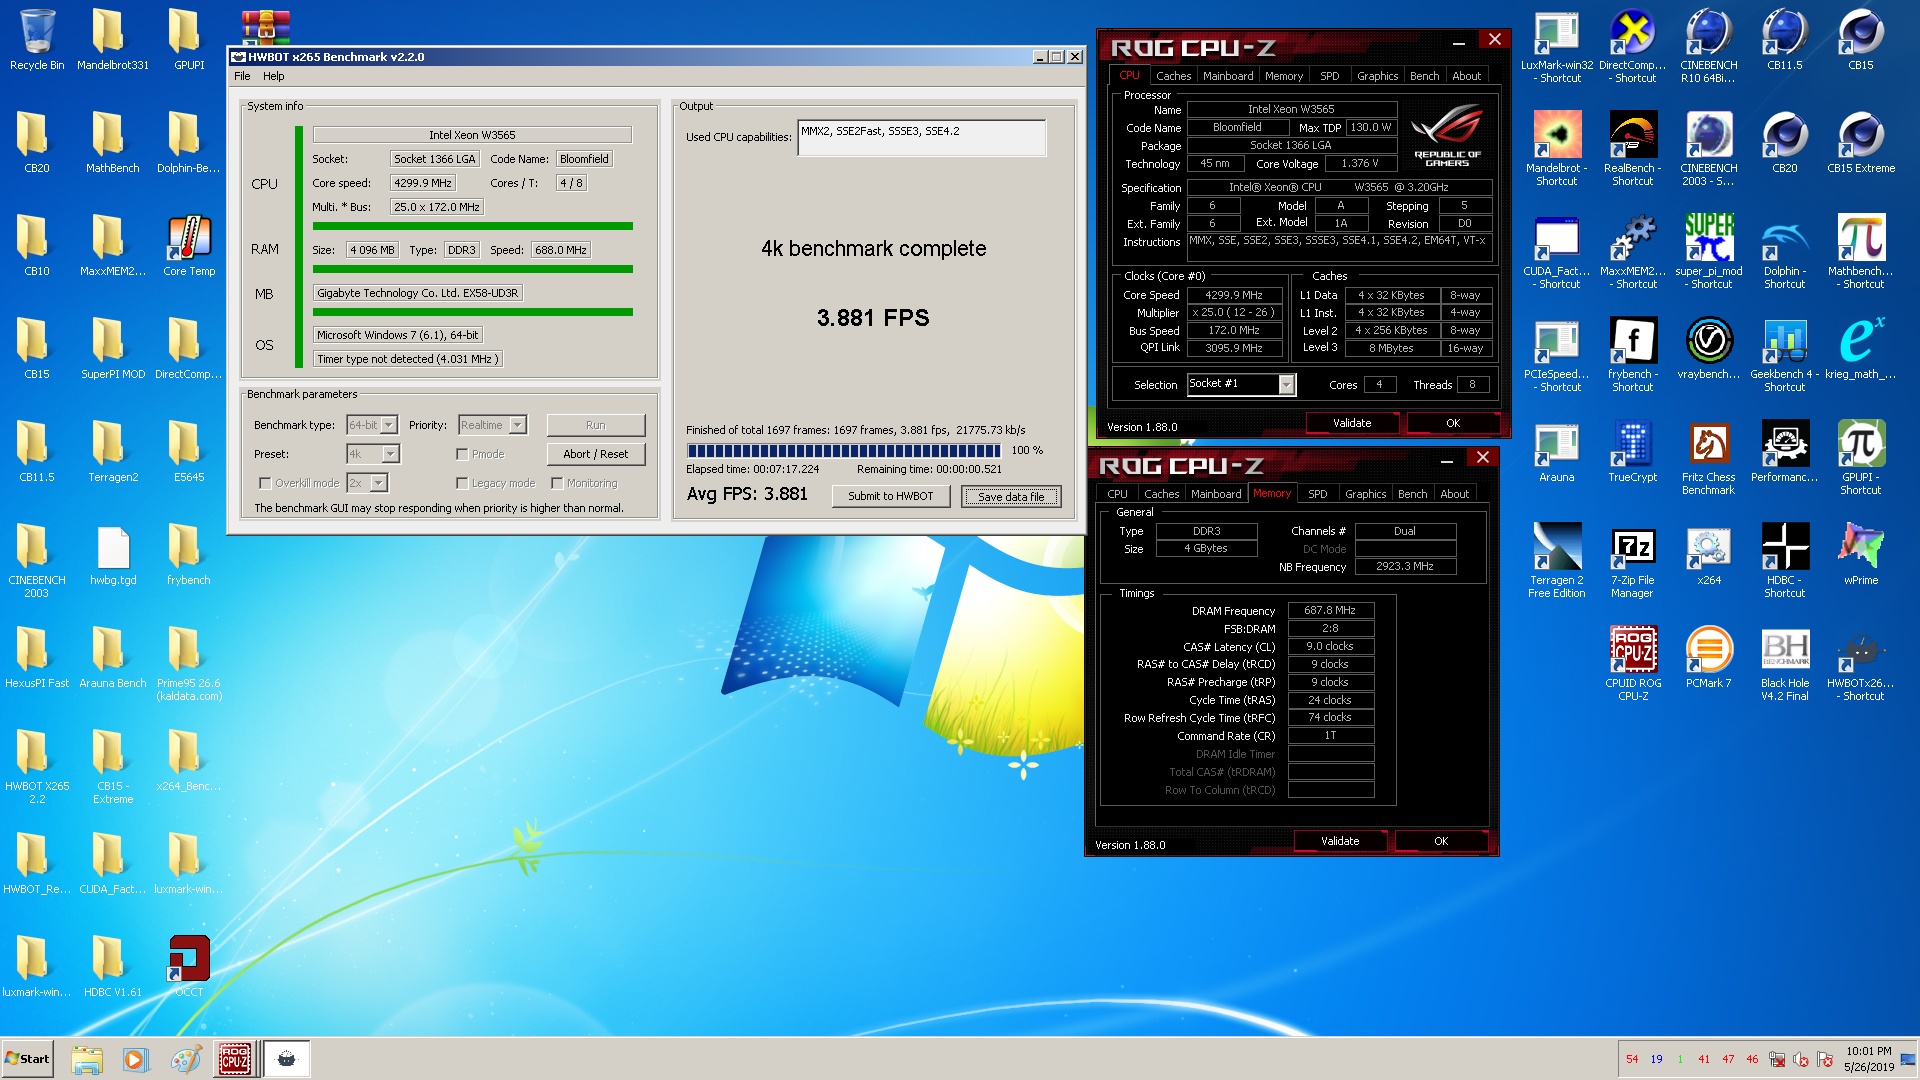Screen dimensions: 1920x1080
Task: Open CPUID ROG CPU-Z desktop icon
Action: point(1632,664)
